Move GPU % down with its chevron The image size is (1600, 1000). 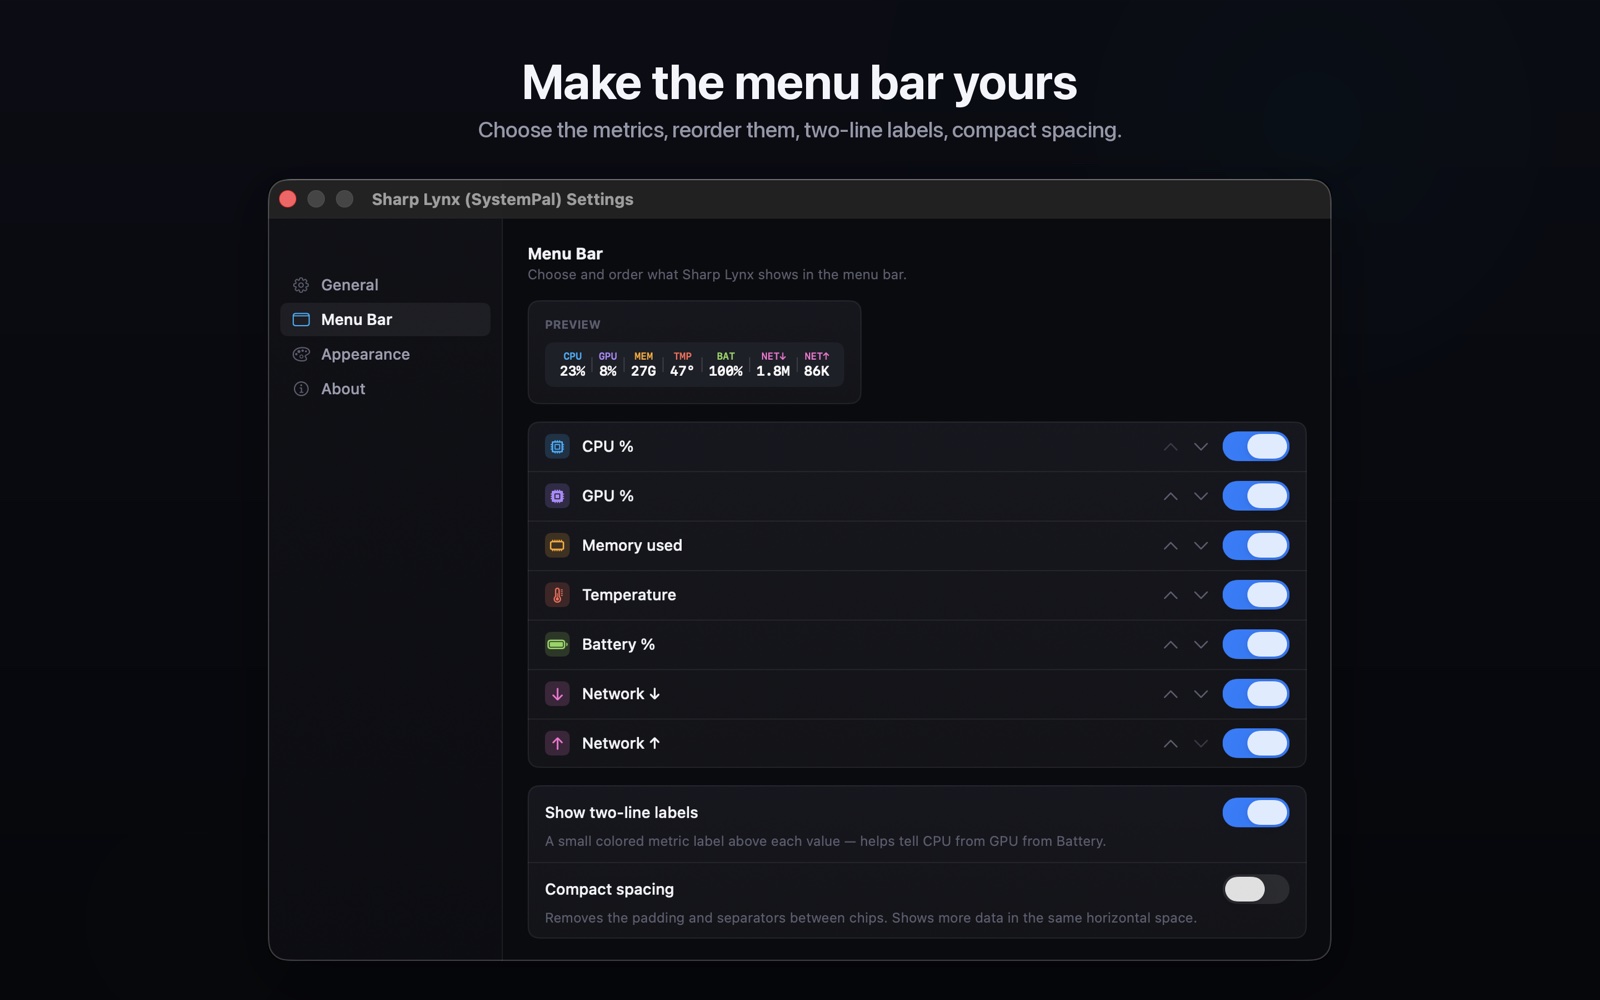click(1201, 496)
